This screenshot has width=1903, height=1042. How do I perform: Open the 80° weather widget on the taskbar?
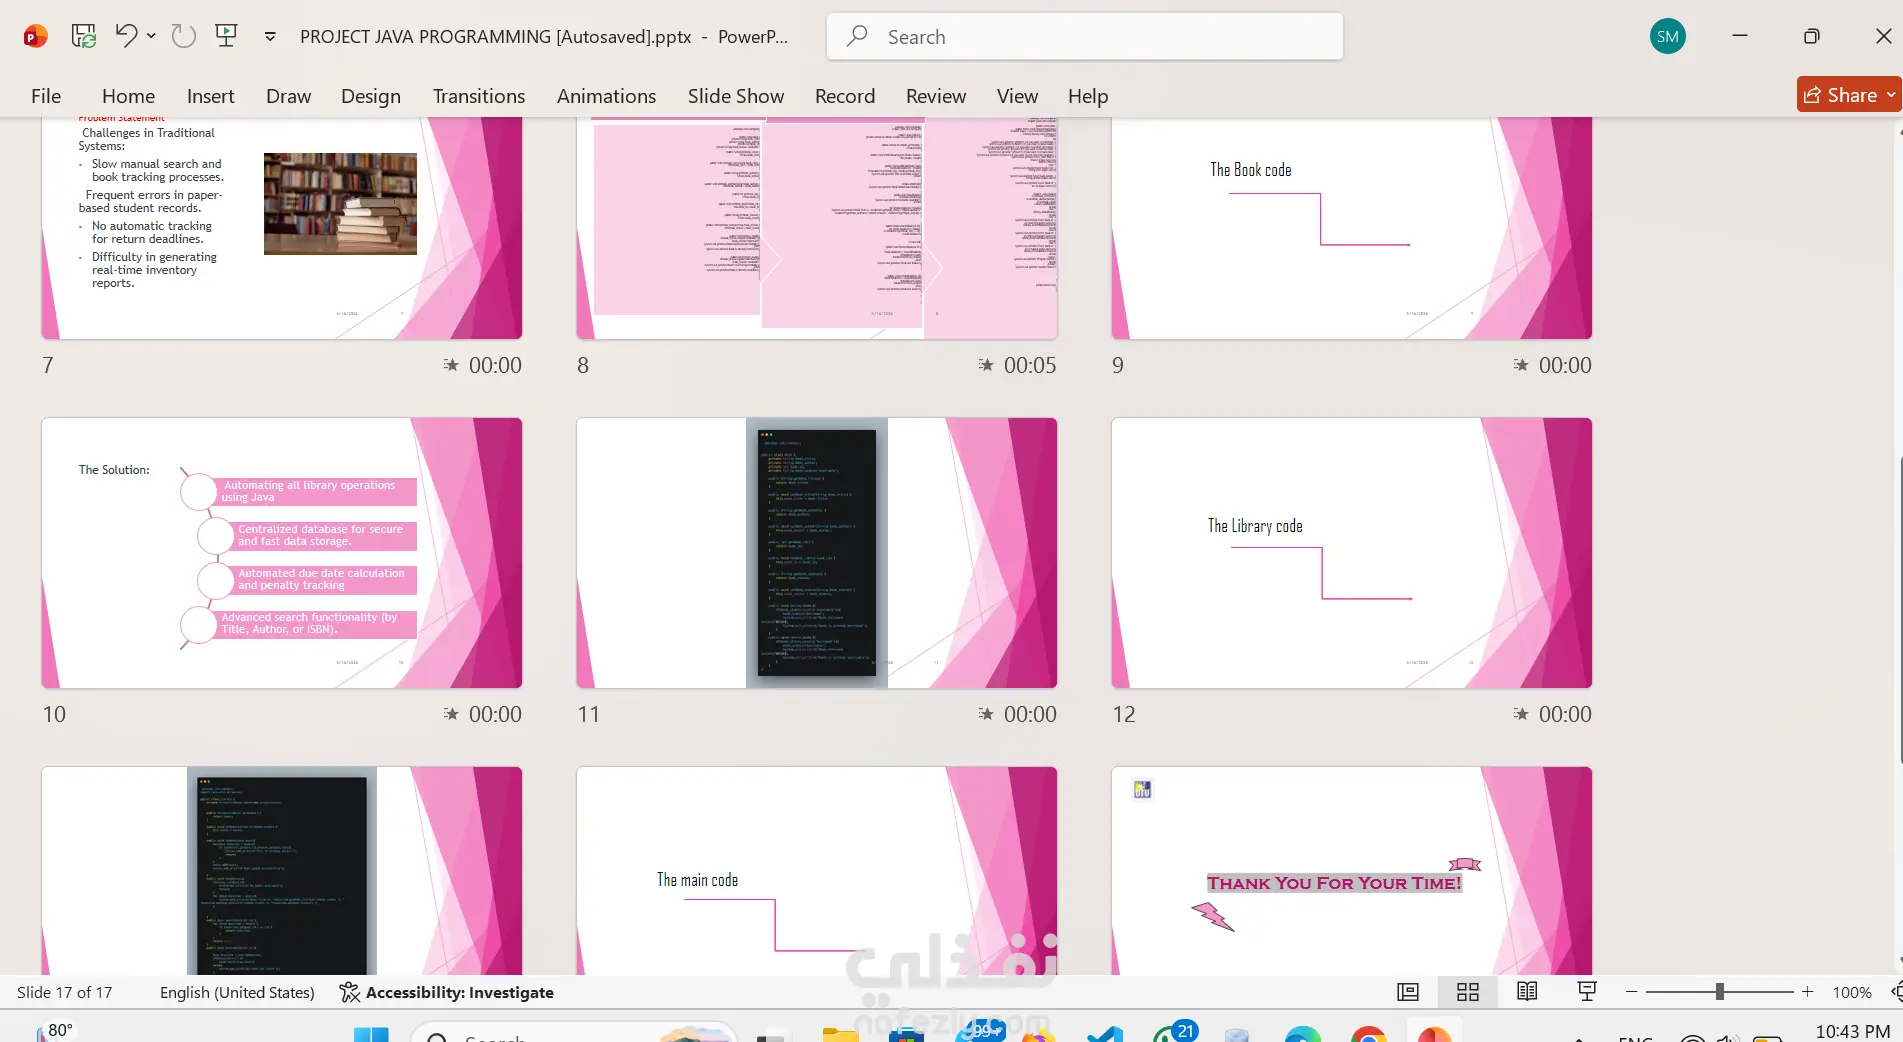56,1031
